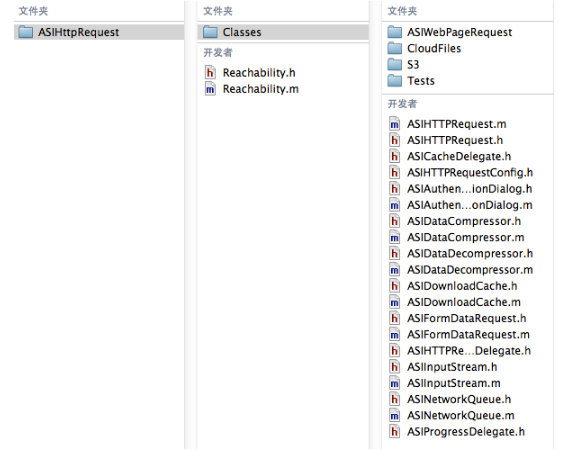Select the ASIProgressDelegate.h filename
The image size is (577, 451).
(466, 432)
